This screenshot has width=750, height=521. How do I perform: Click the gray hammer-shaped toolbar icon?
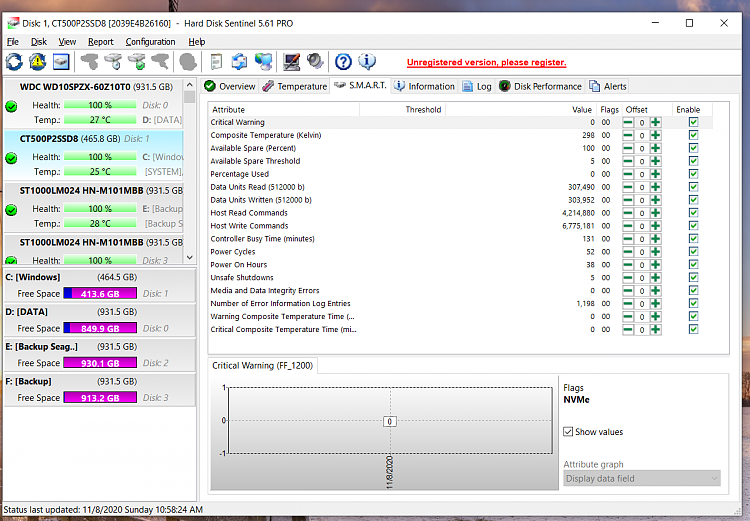pyautogui.click(x=89, y=62)
